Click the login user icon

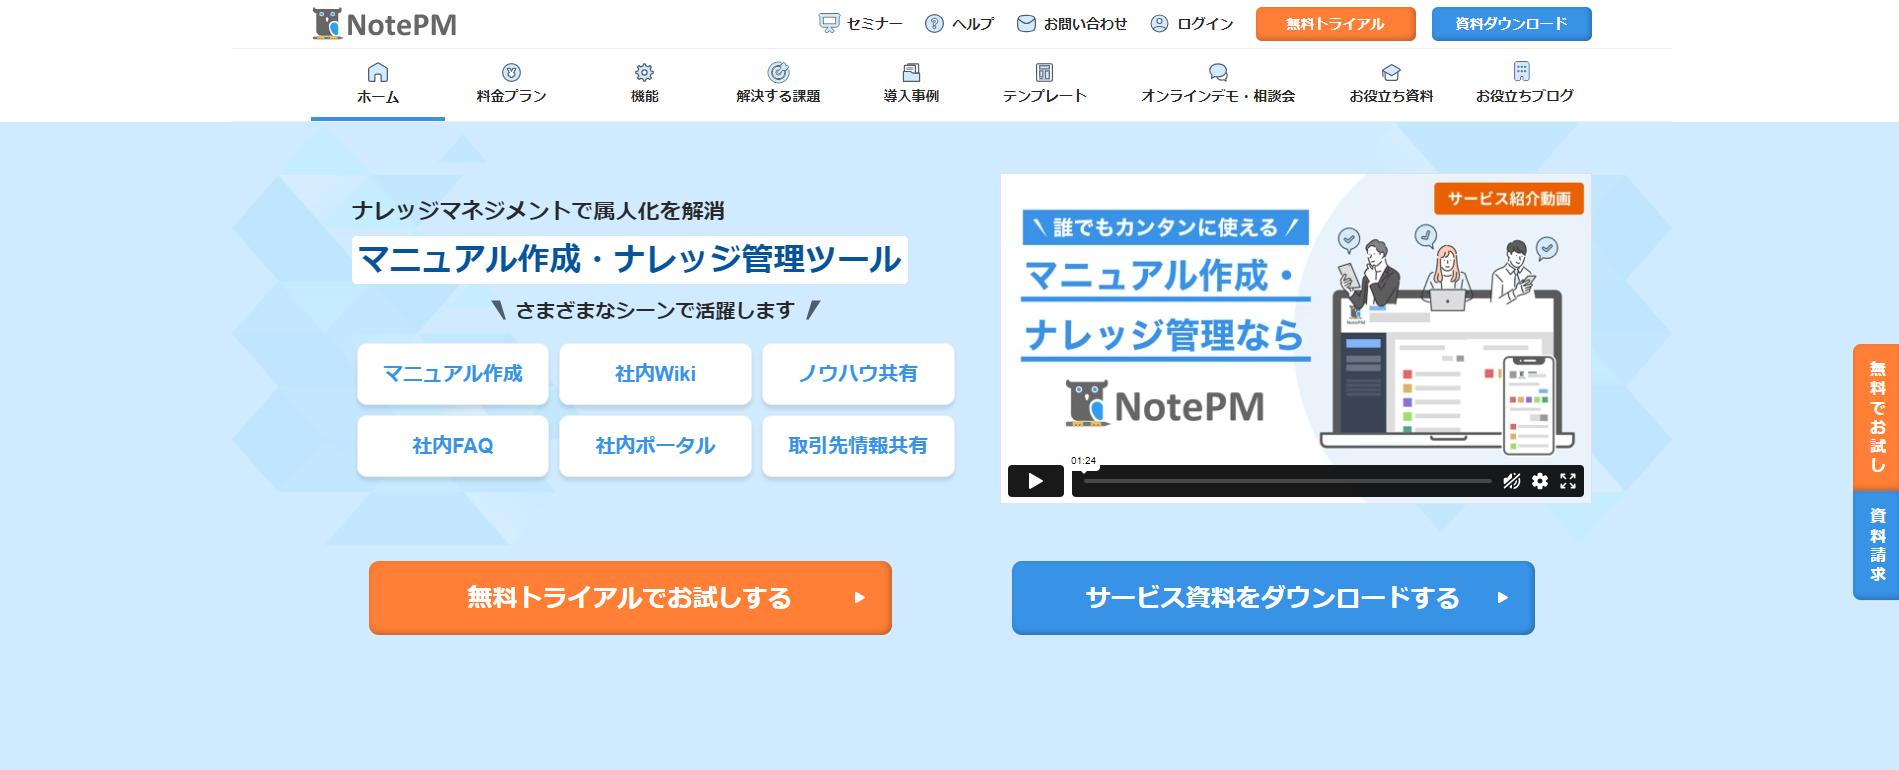tap(1159, 23)
